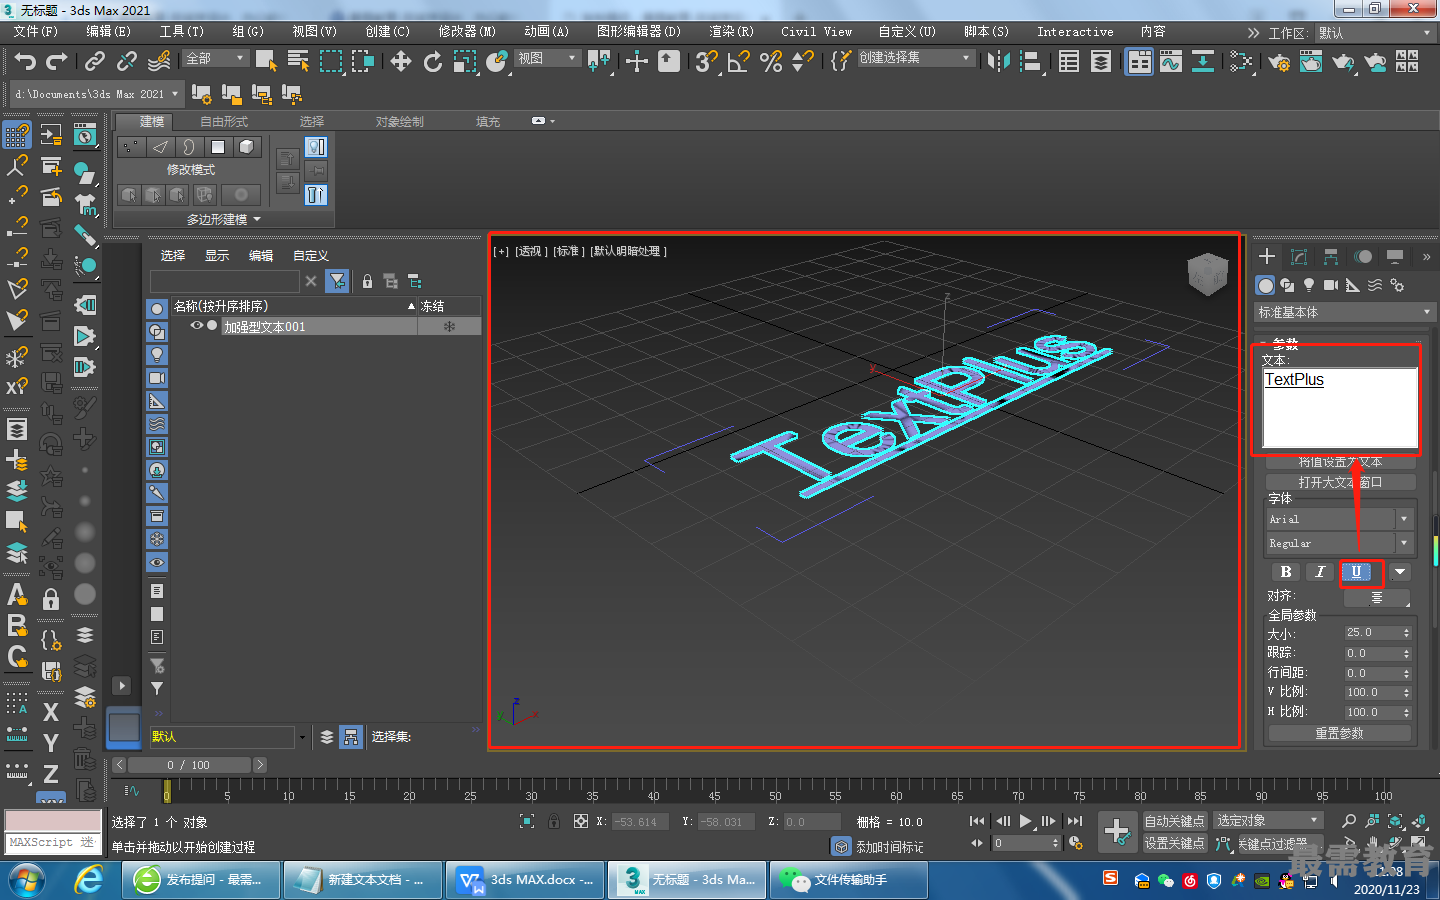Switch to the 自由形式 ribbon tab
Image resolution: width=1440 pixels, height=900 pixels.
click(223, 122)
